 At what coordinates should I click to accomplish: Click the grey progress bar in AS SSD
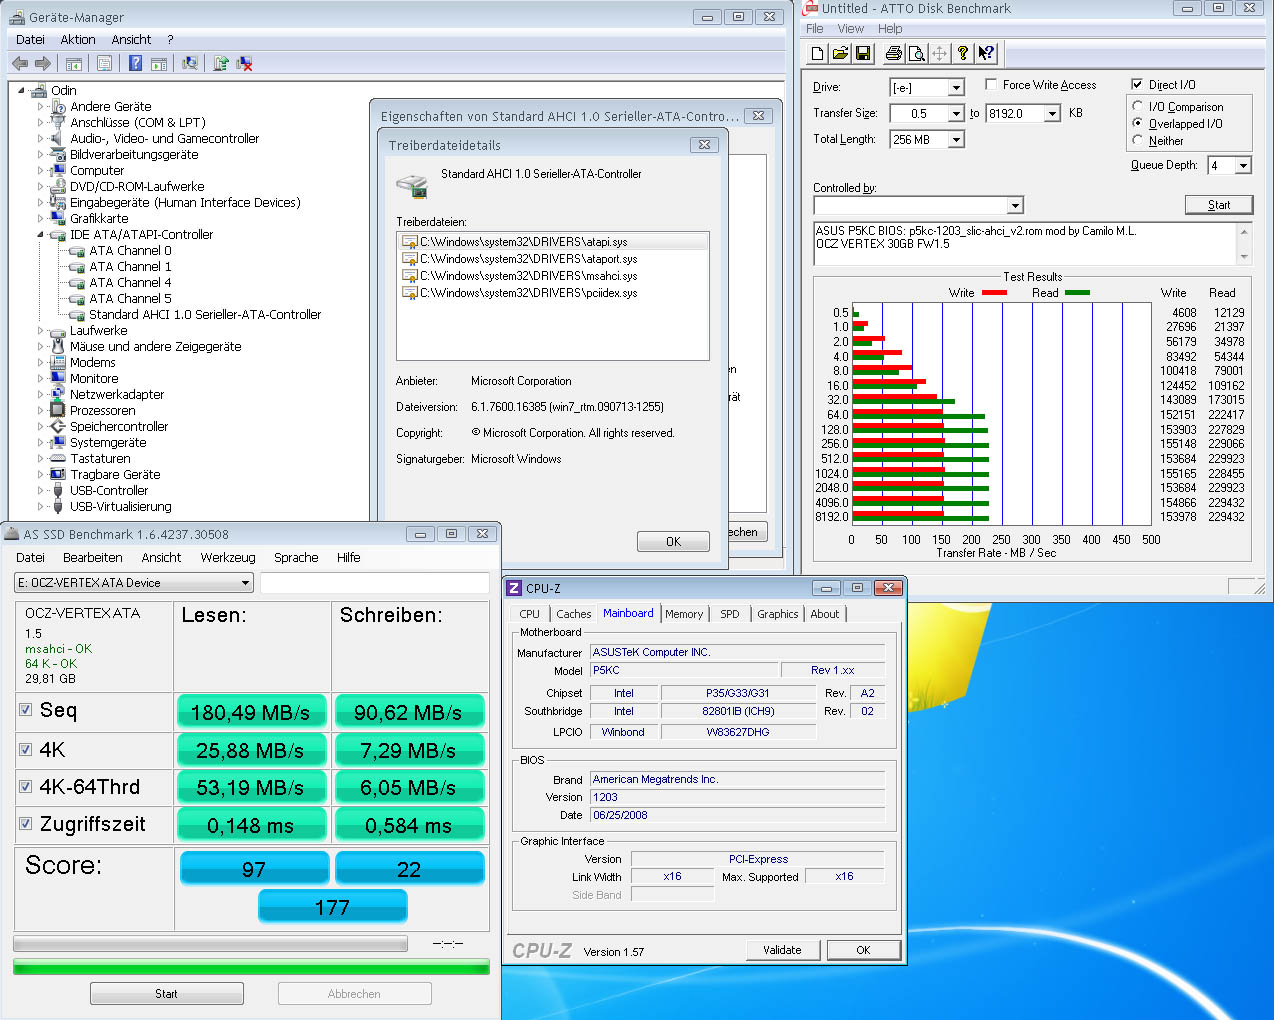click(x=210, y=943)
